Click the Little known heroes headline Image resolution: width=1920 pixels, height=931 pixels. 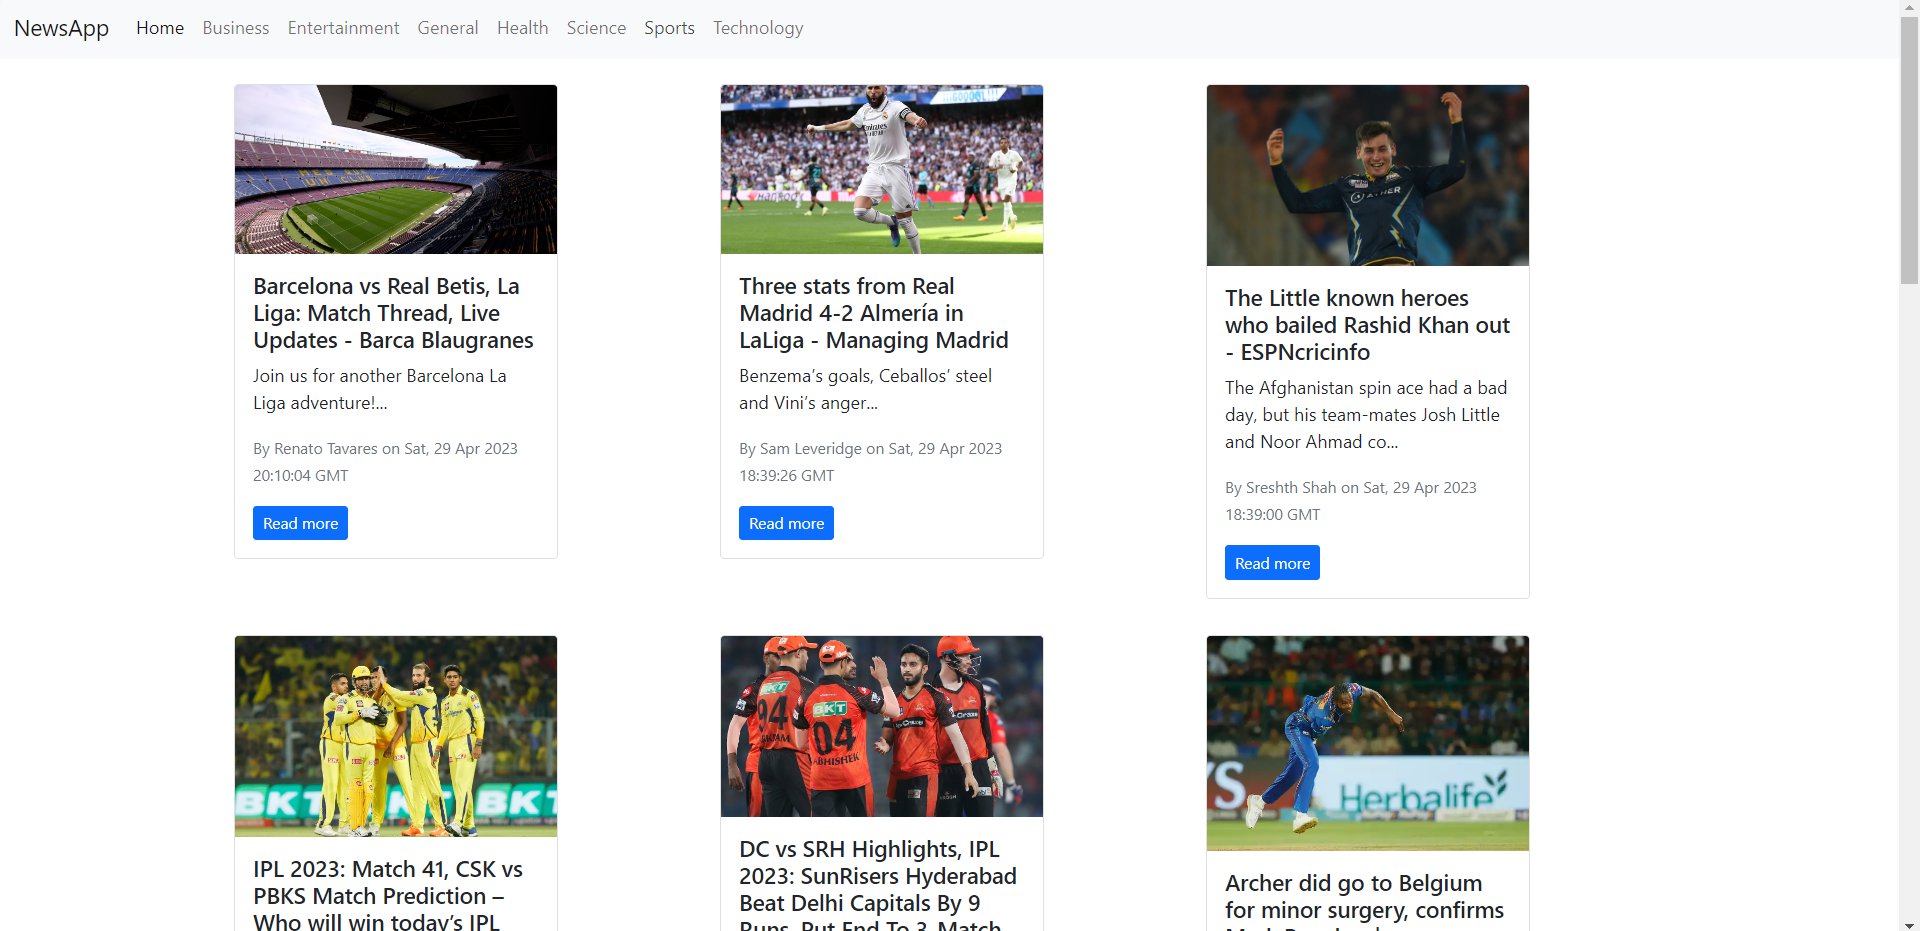click(1367, 325)
